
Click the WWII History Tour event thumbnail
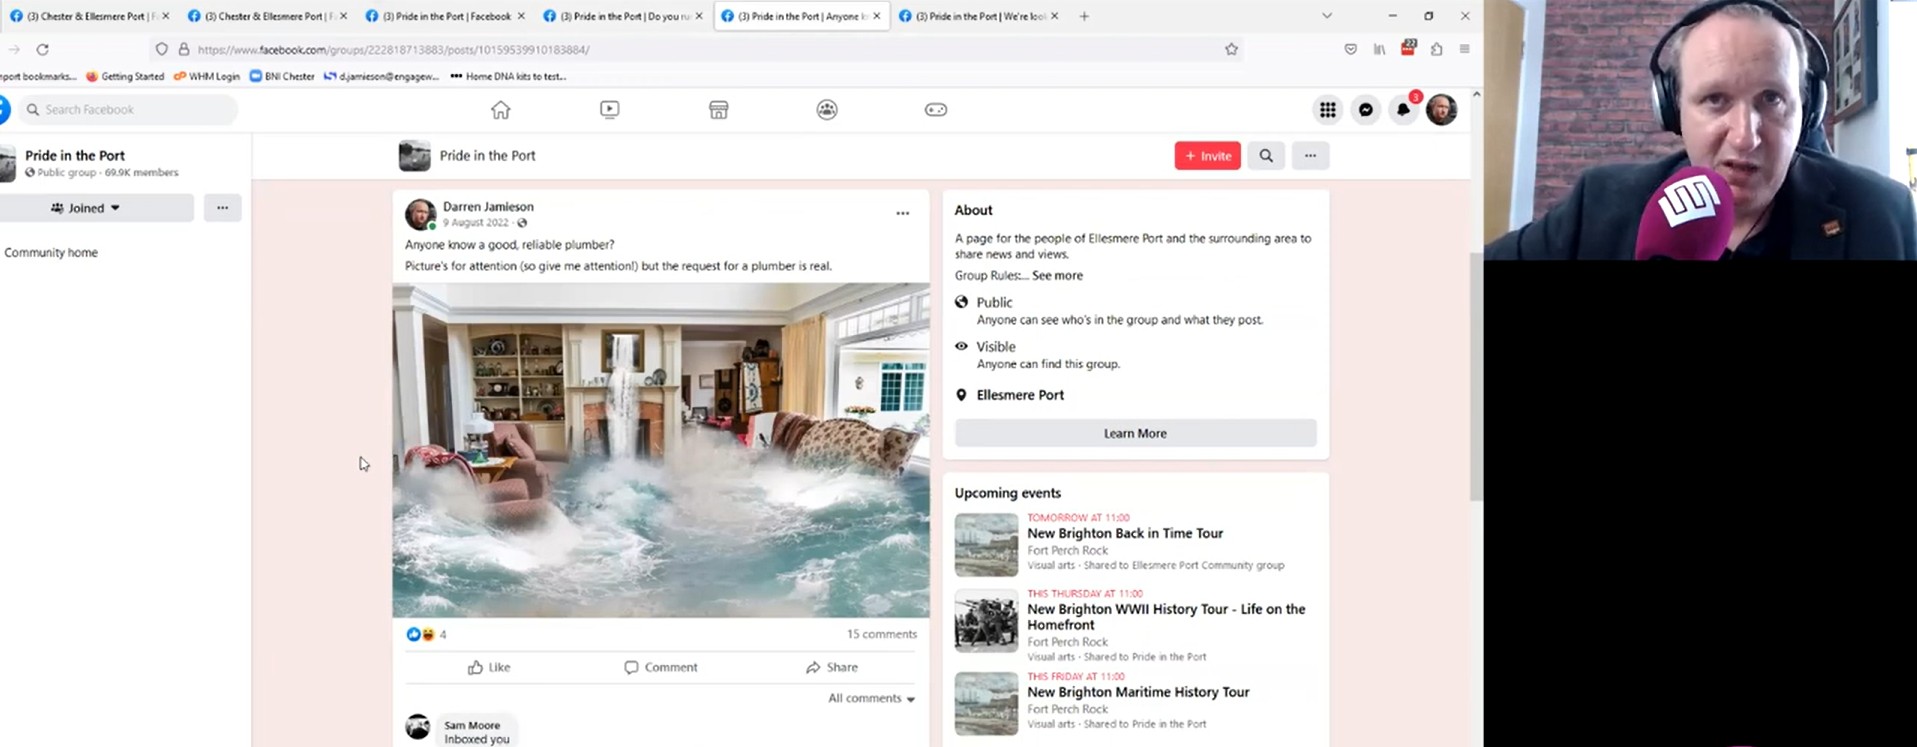click(986, 621)
